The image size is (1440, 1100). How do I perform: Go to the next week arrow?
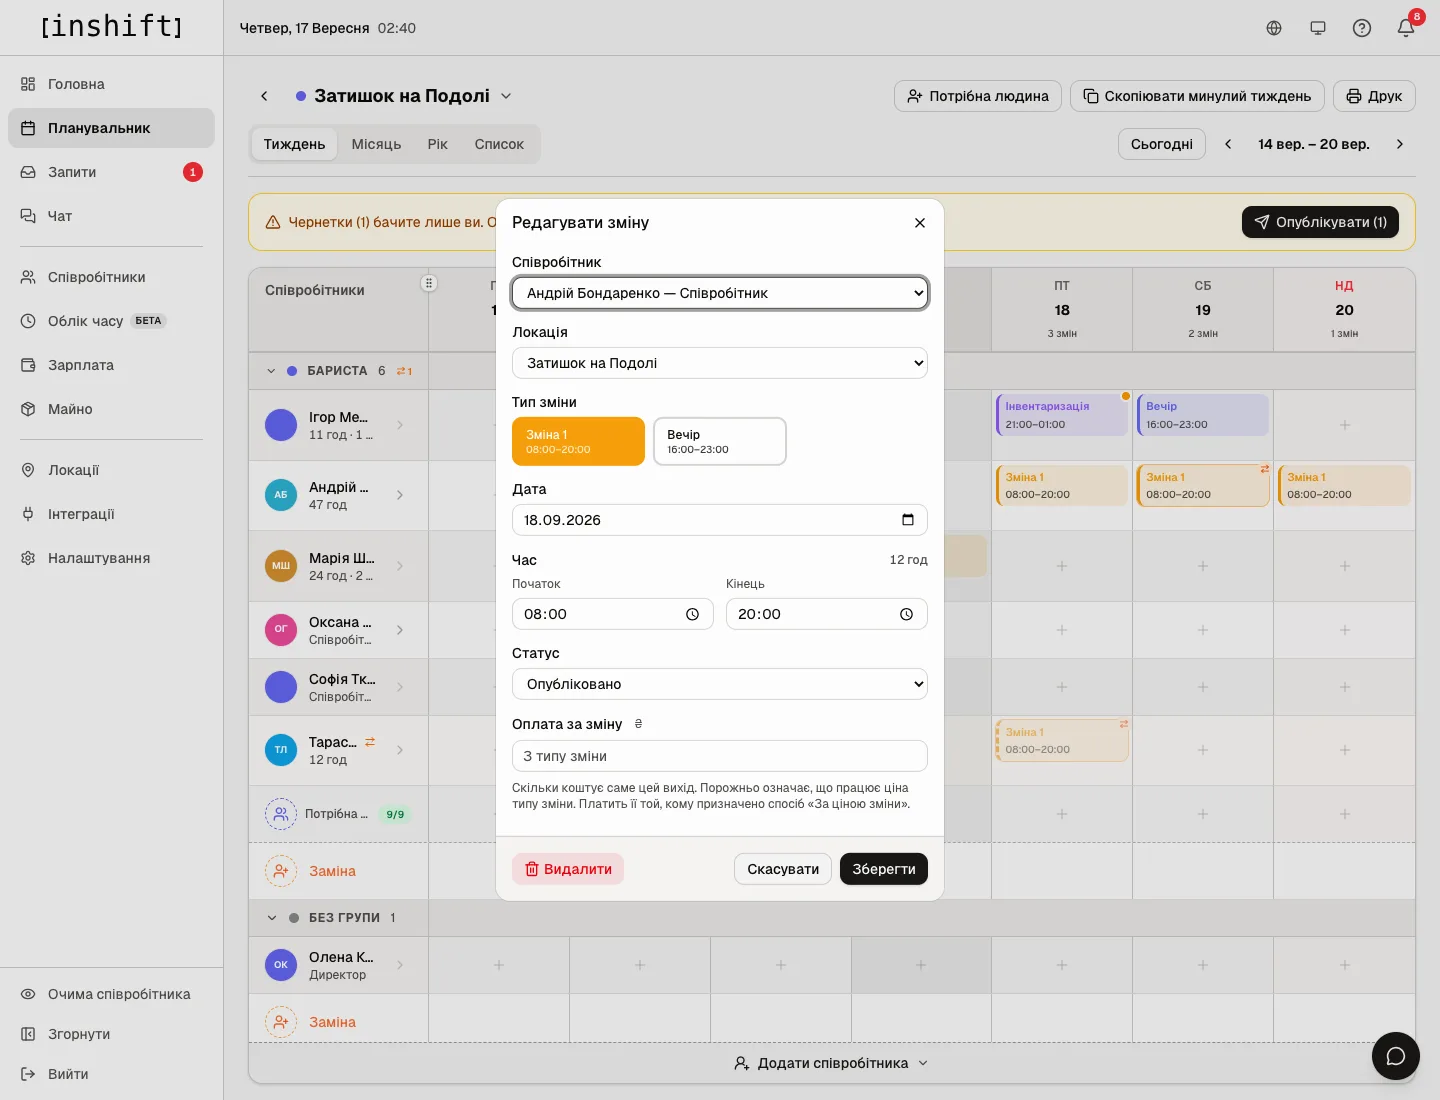[x=1400, y=144]
